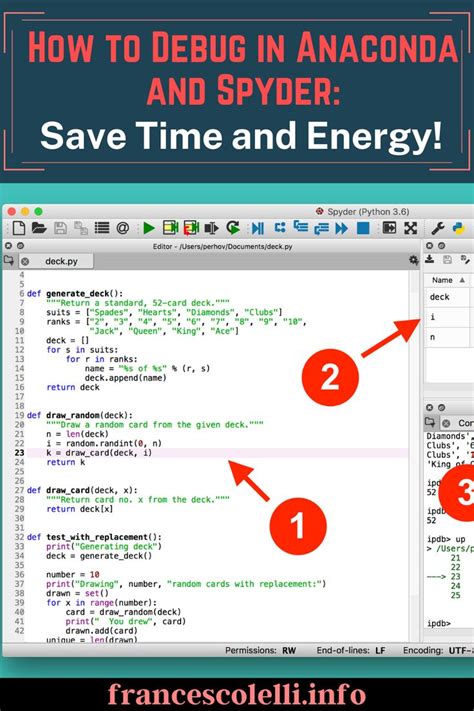Undock the console pane

pos(441,408)
